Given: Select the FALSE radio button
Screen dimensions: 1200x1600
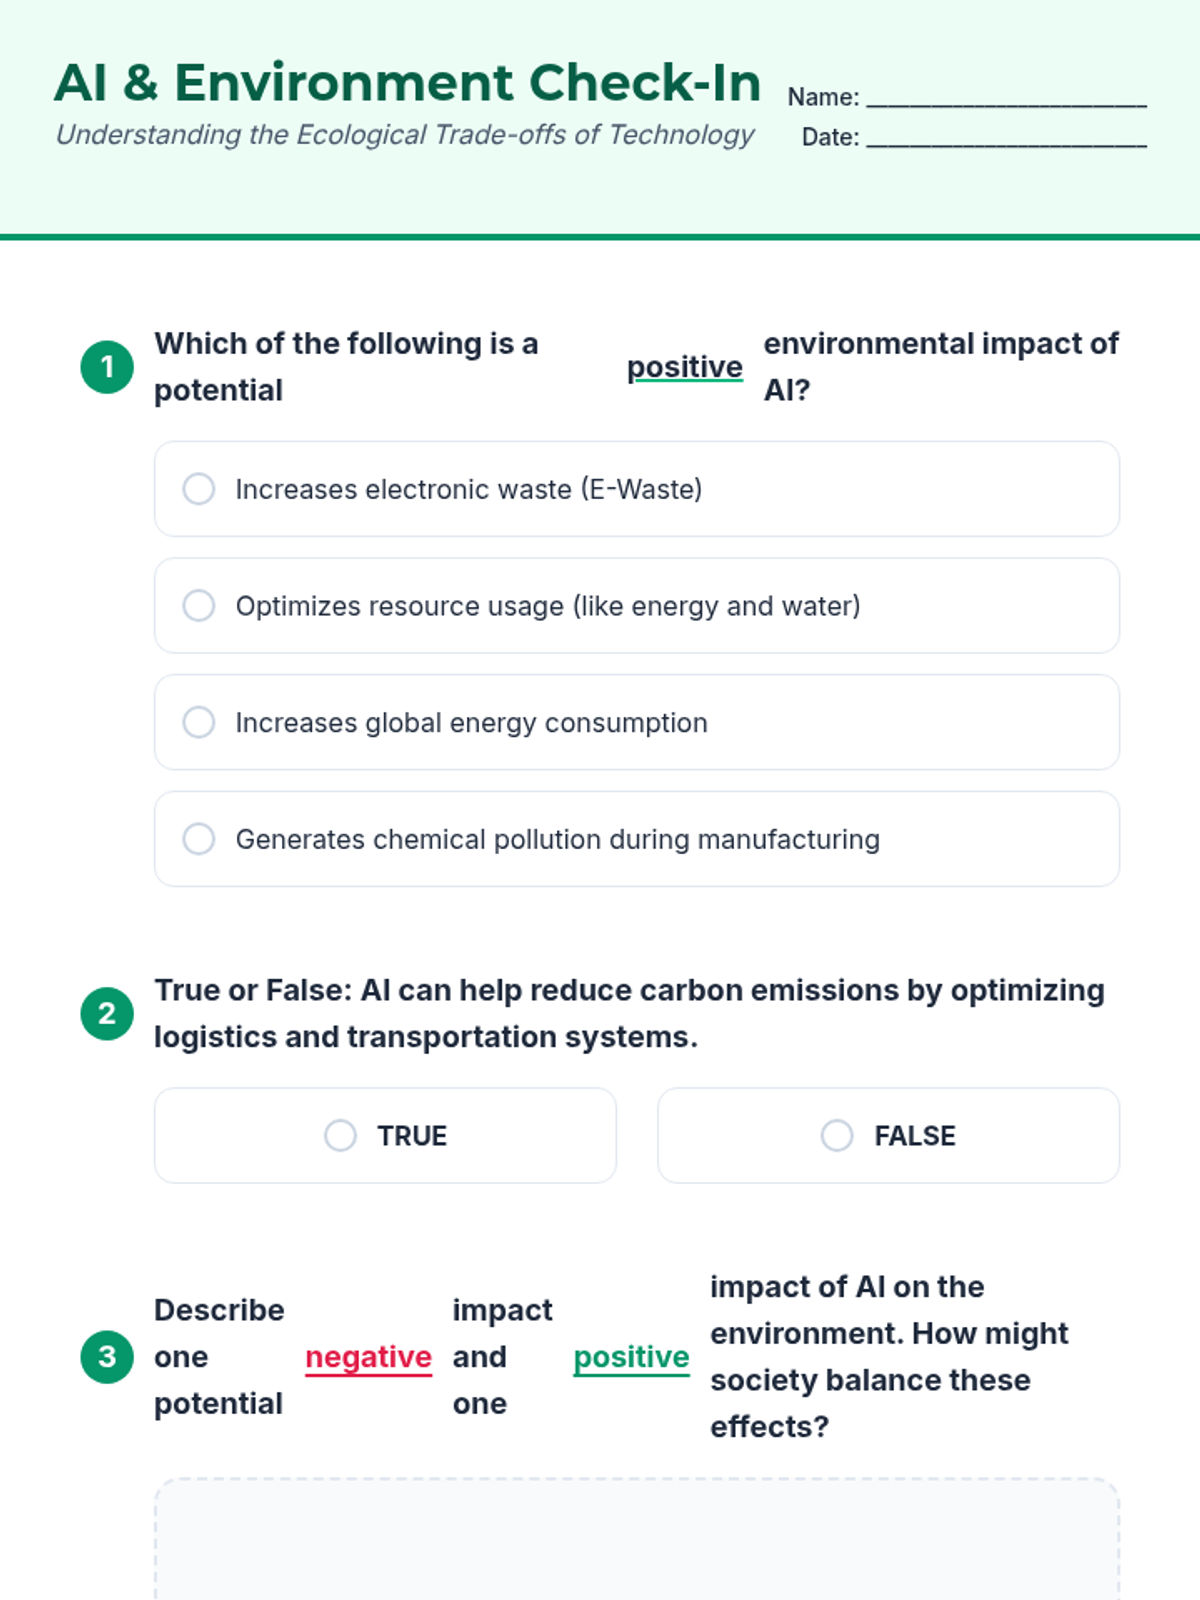Looking at the screenshot, I should [837, 1136].
